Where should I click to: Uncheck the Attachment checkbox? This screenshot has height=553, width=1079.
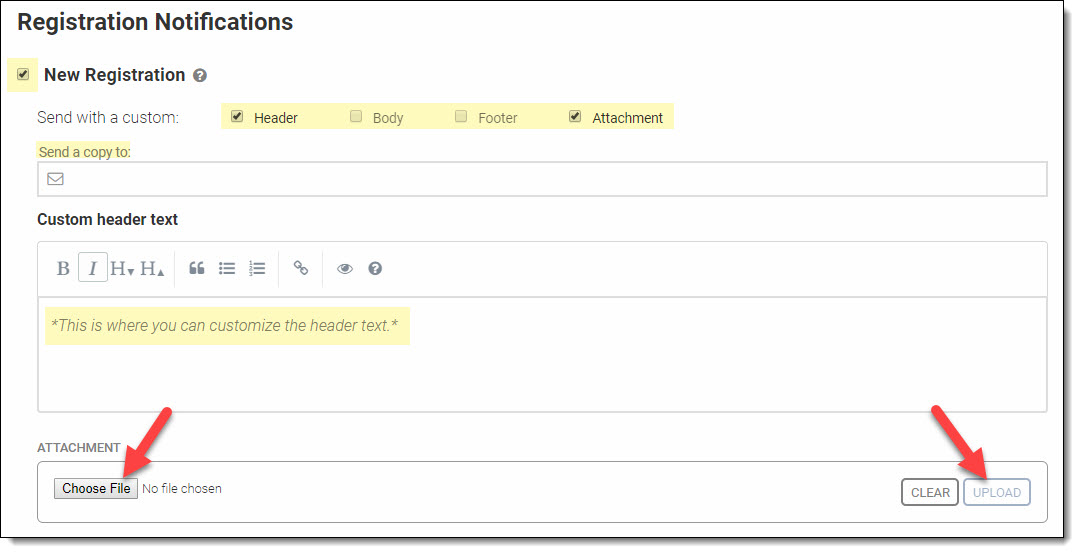pos(575,116)
